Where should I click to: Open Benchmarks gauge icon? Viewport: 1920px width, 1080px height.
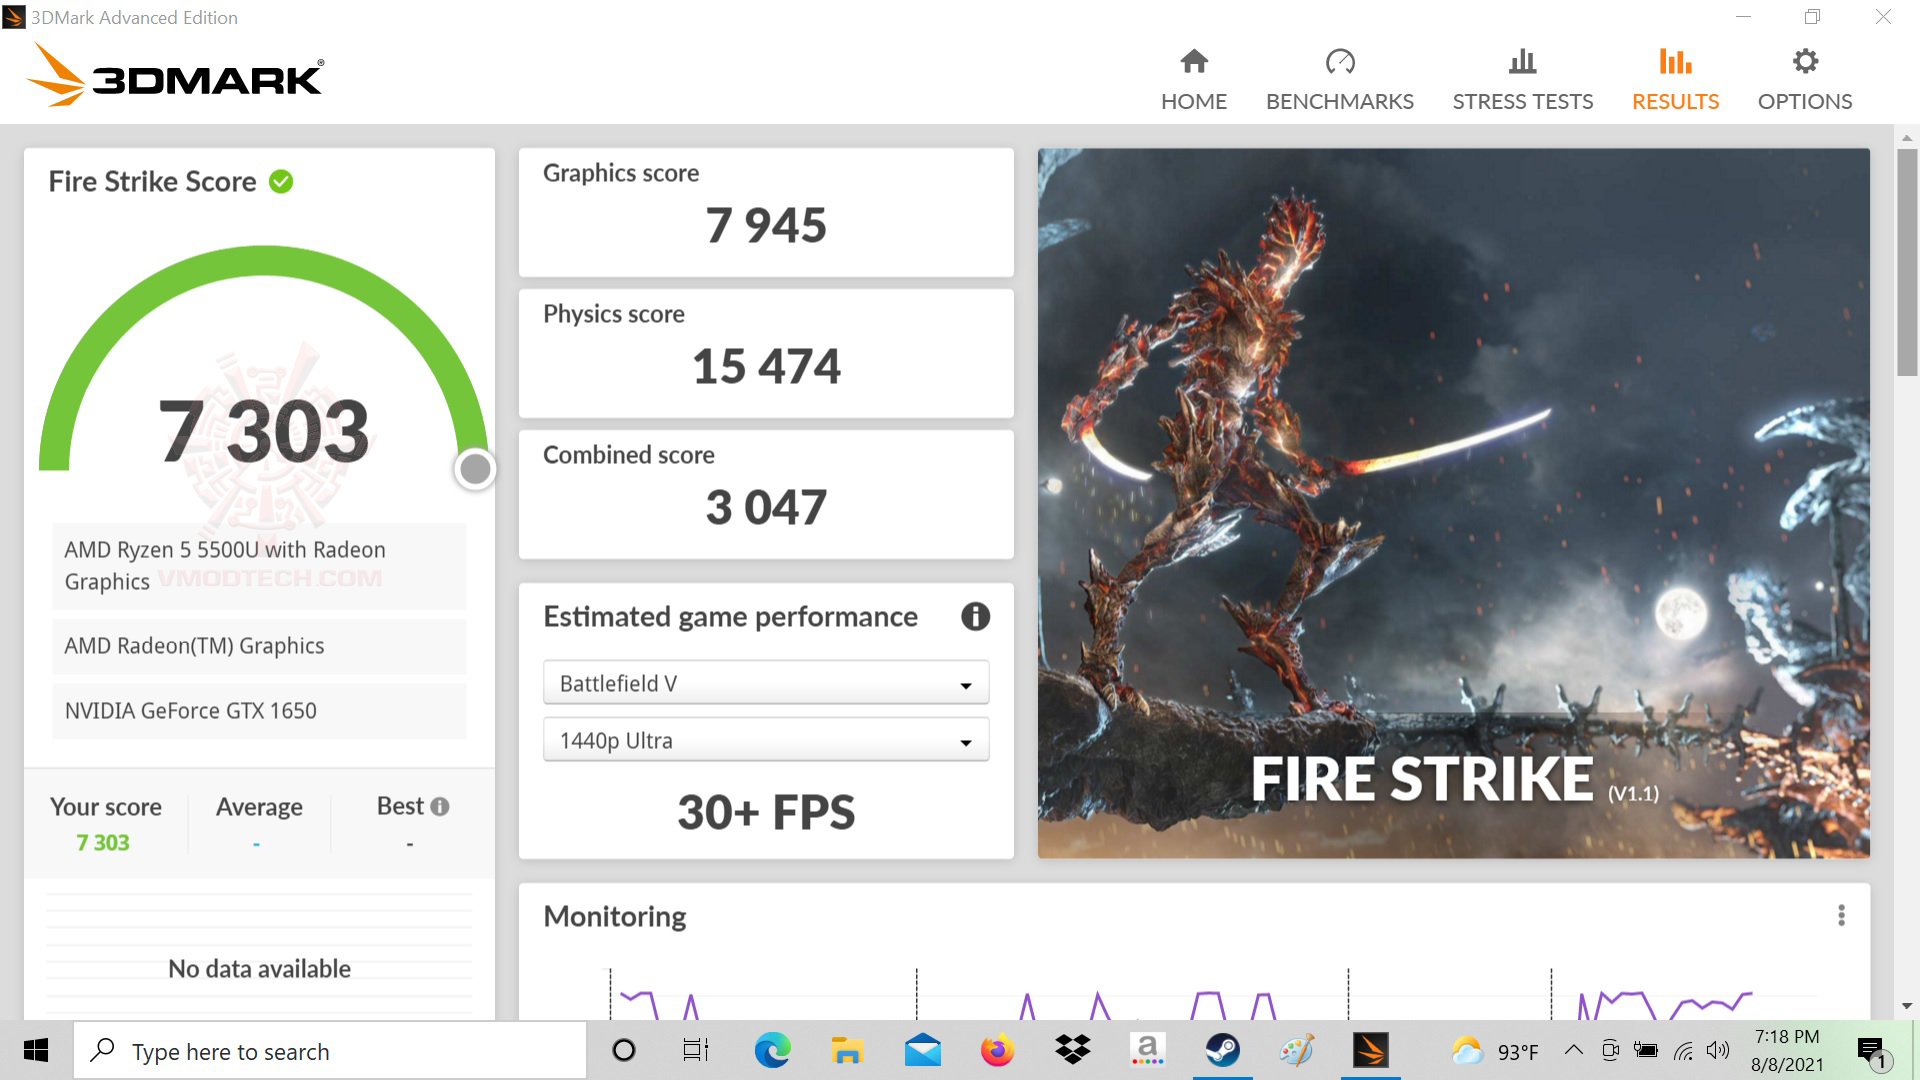1339,62
